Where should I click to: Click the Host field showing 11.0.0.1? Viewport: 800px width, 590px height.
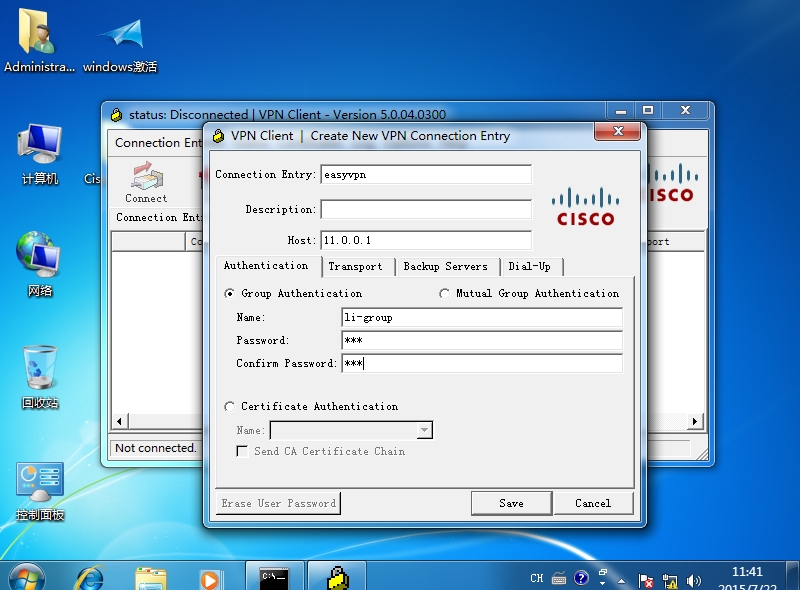[426, 240]
